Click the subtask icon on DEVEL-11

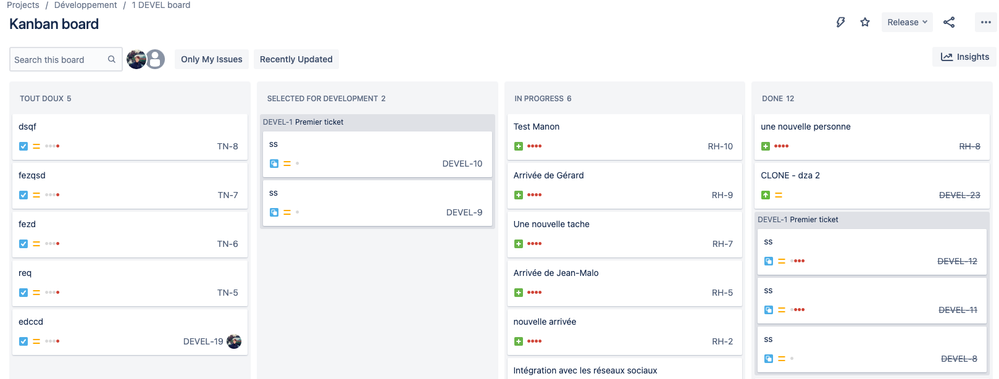(x=768, y=310)
